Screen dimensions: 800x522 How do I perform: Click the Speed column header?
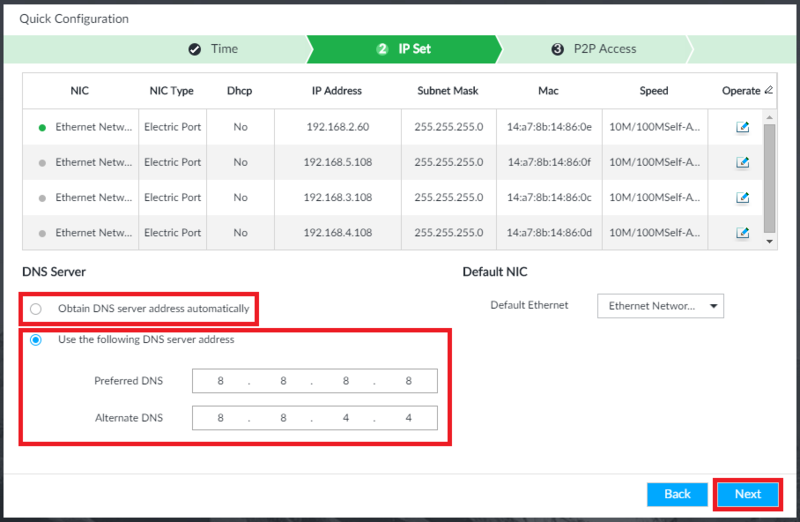coord(654,91)
